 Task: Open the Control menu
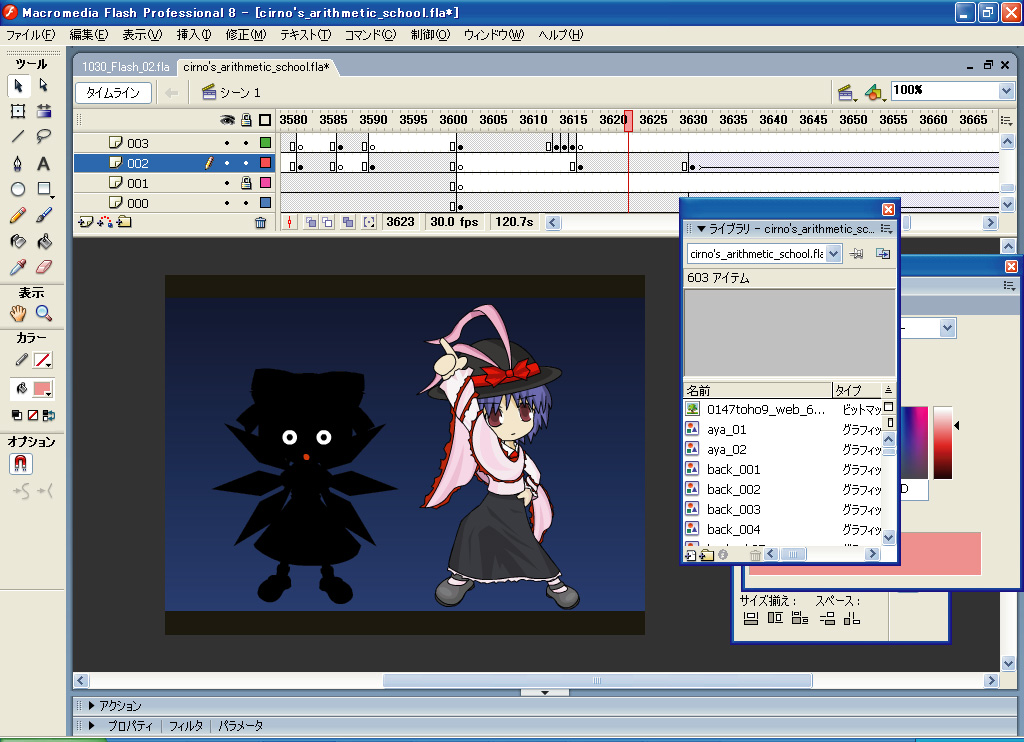(430, 35)
